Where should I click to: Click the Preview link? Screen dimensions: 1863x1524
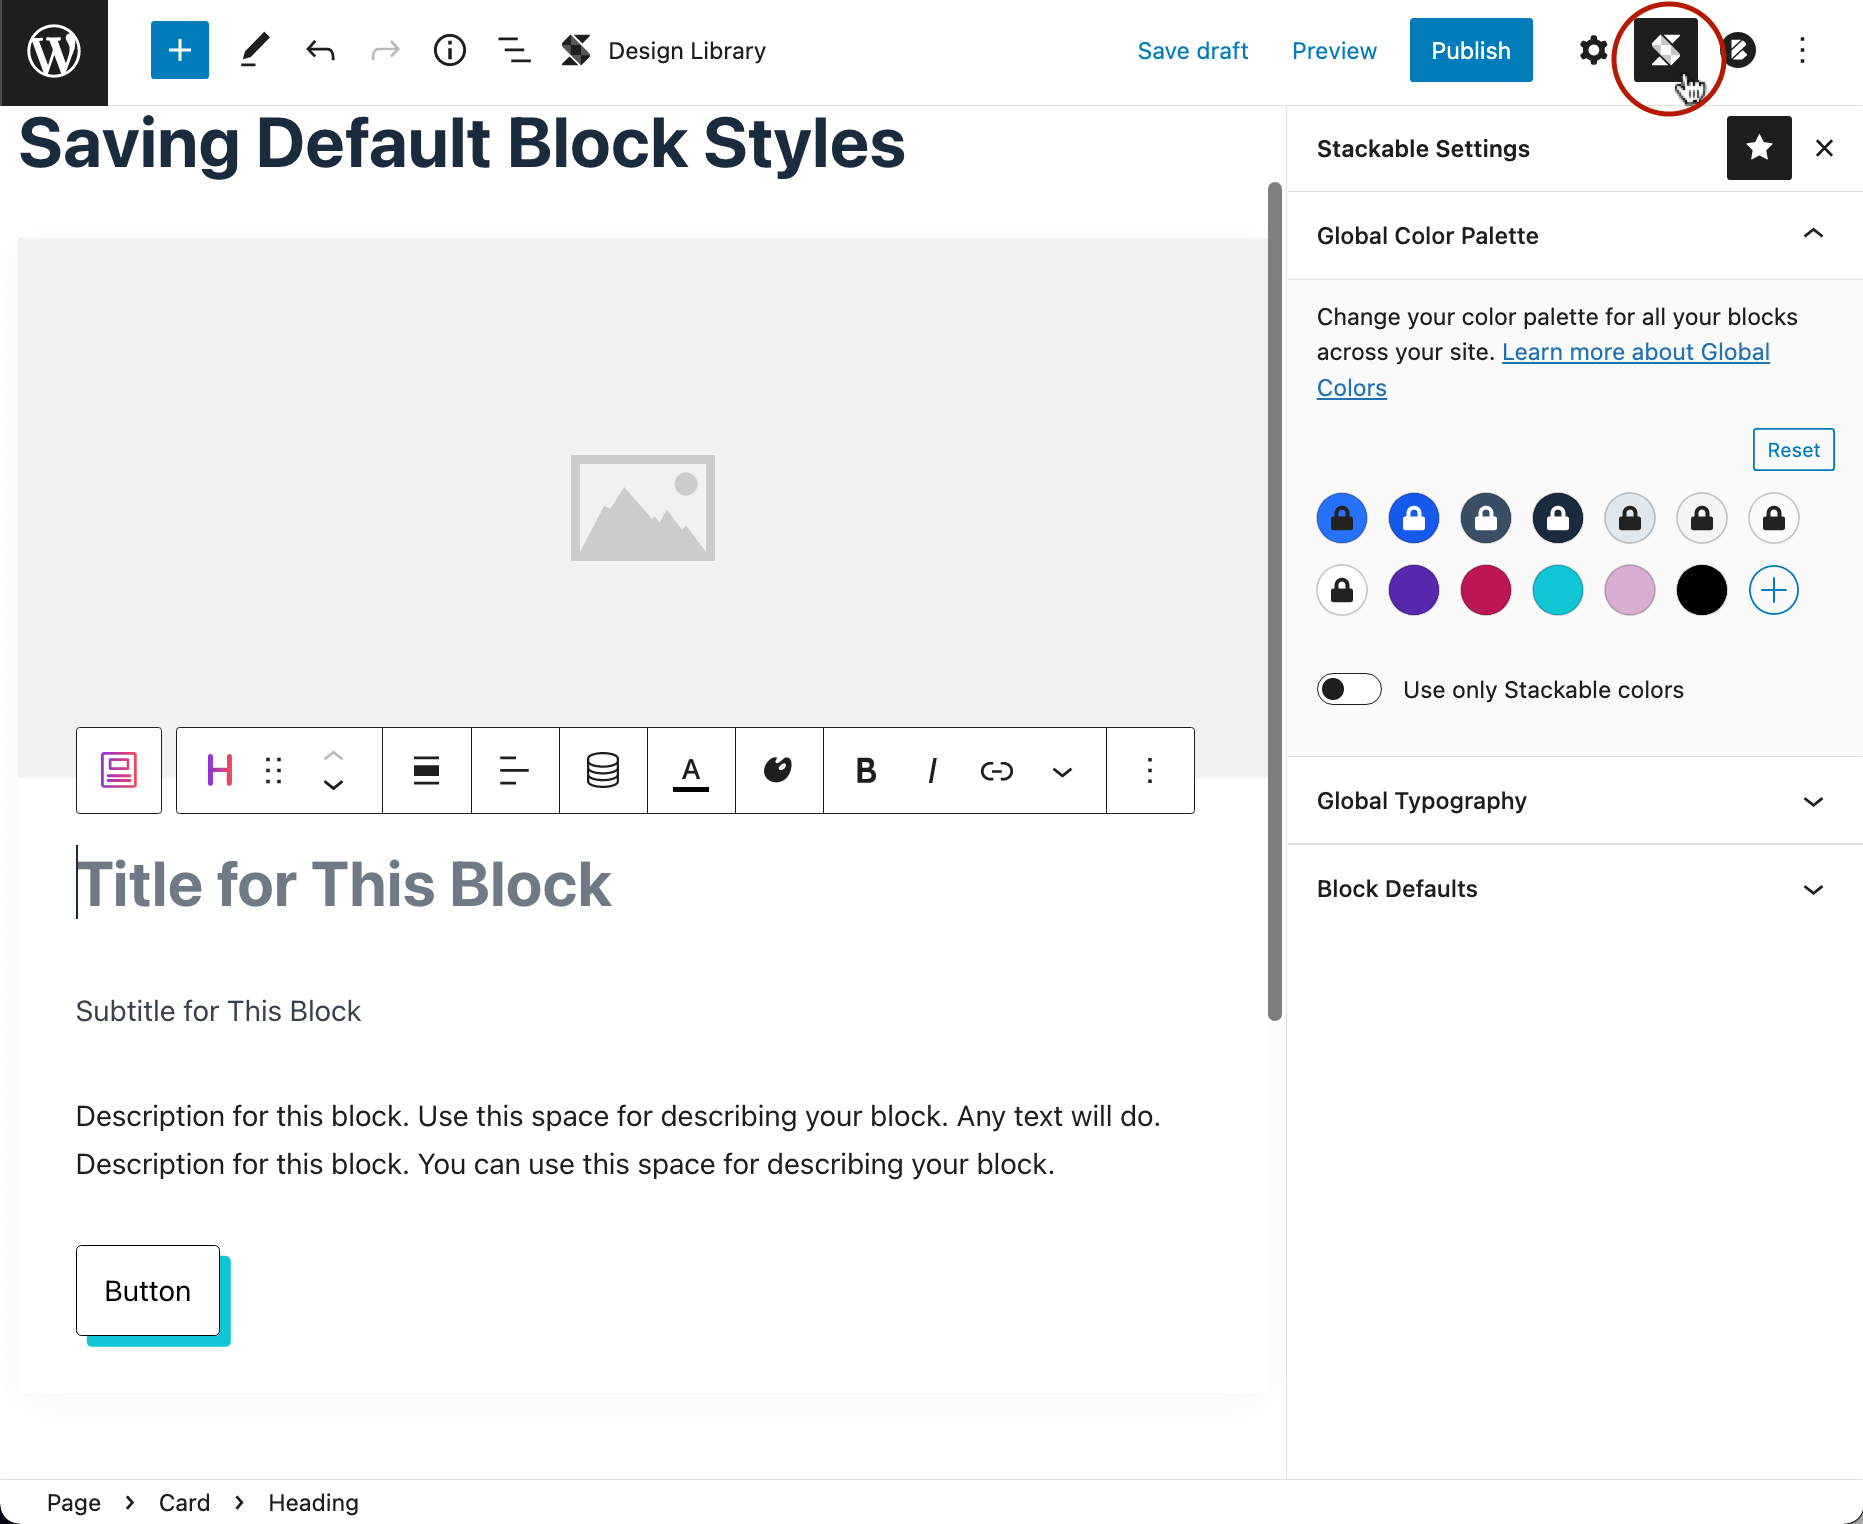pos(1334,51)
